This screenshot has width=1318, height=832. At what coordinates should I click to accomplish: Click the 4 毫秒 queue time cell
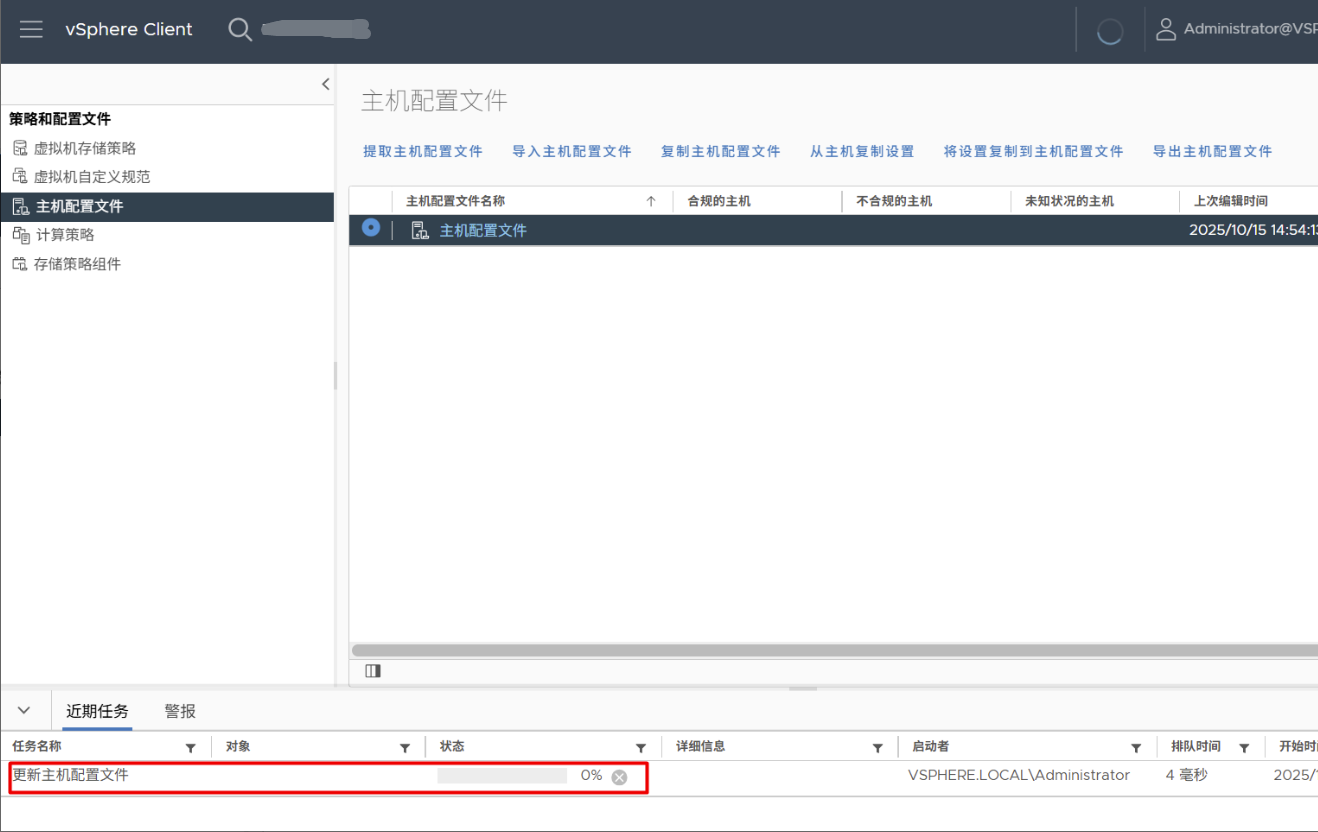pyautogui.click(x=1187, y=775)
